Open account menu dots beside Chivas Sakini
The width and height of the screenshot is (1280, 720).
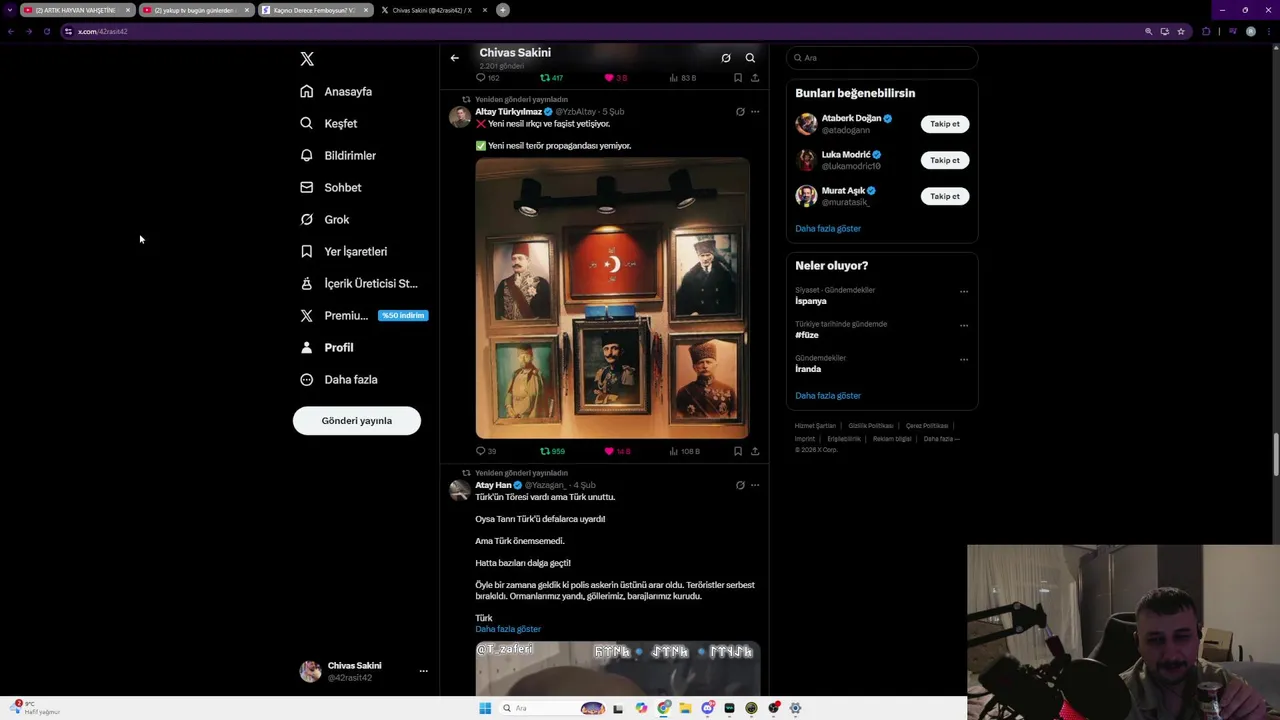pyautogui.click(x=423, y=671)
